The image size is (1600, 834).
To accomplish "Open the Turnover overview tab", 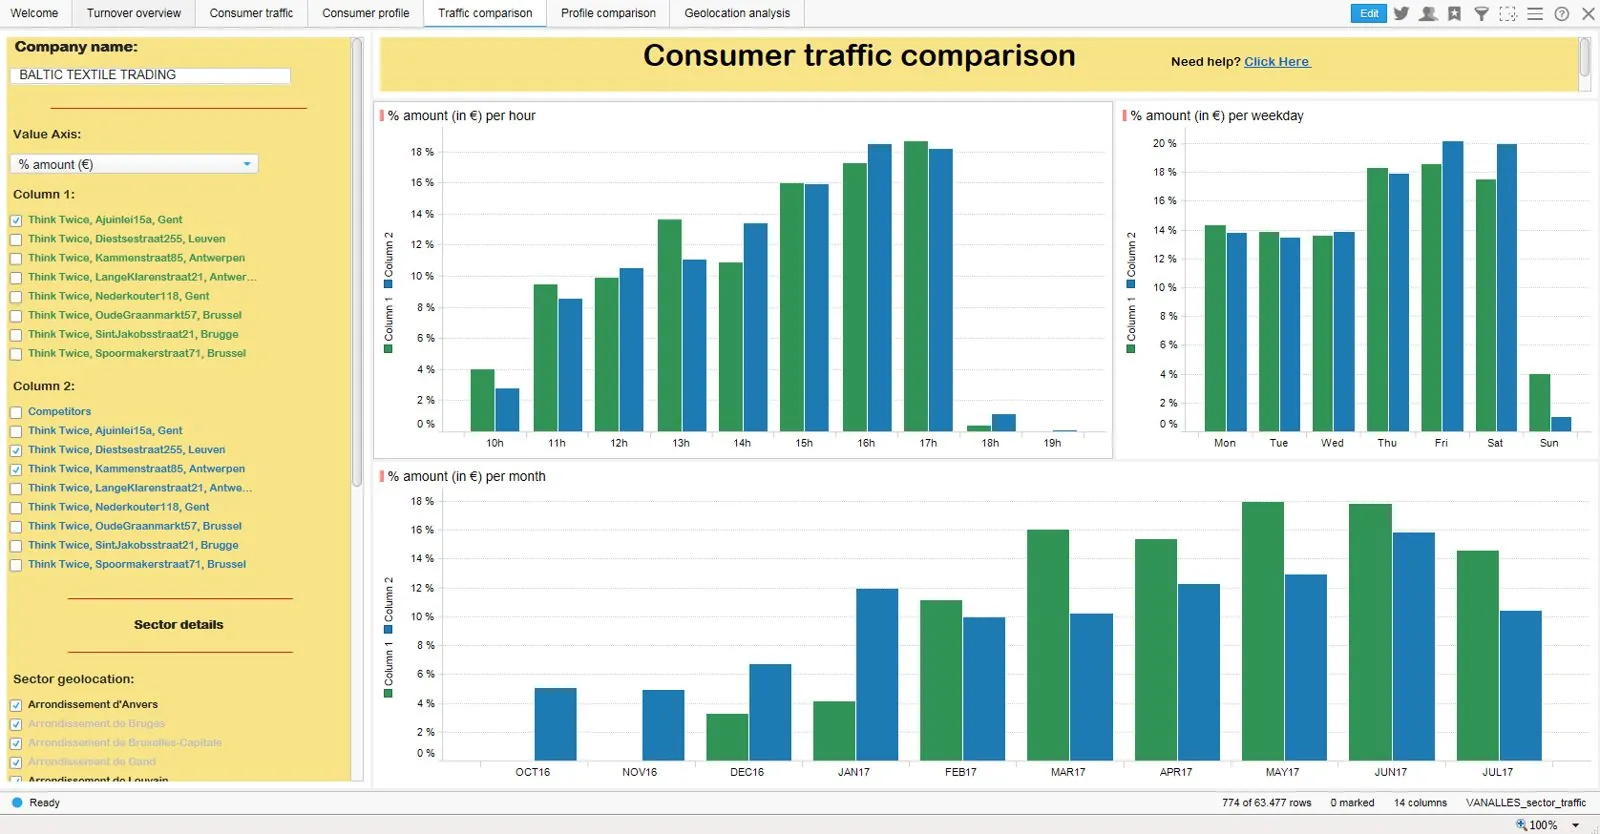I will point(134,13).
